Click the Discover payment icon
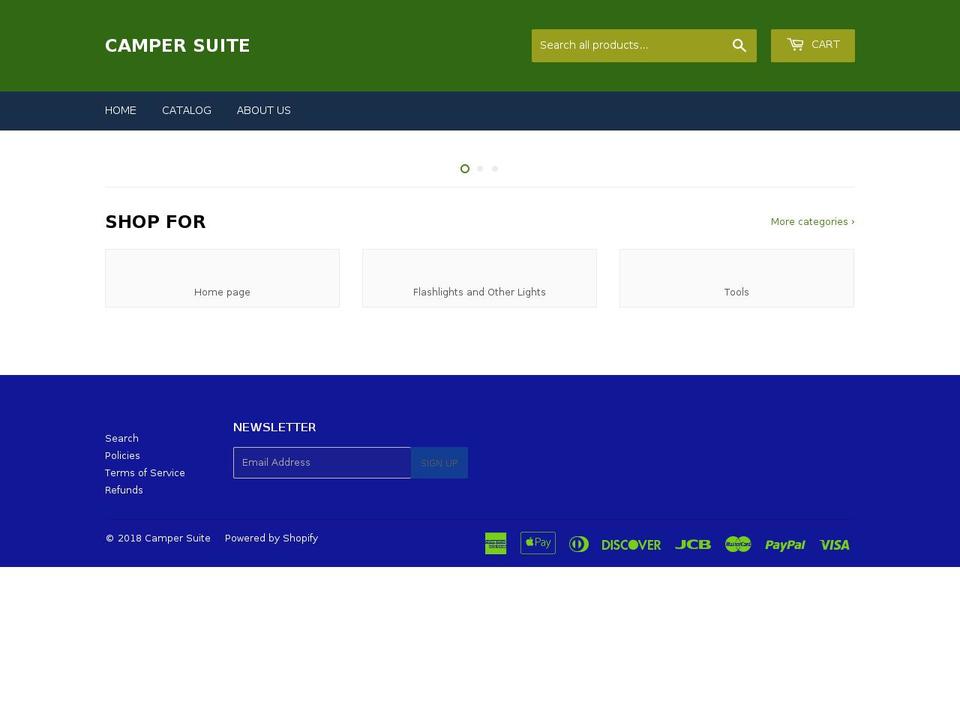 631,545
